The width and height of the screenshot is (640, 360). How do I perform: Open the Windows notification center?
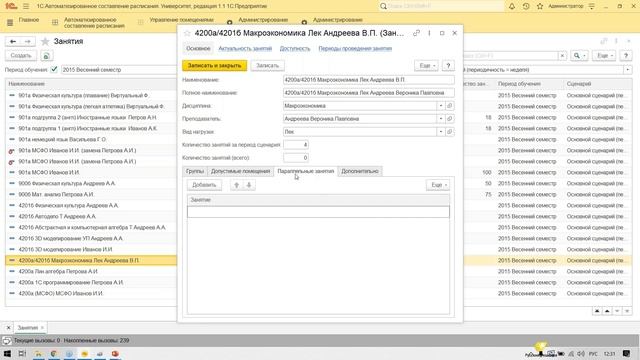point(627,353)
